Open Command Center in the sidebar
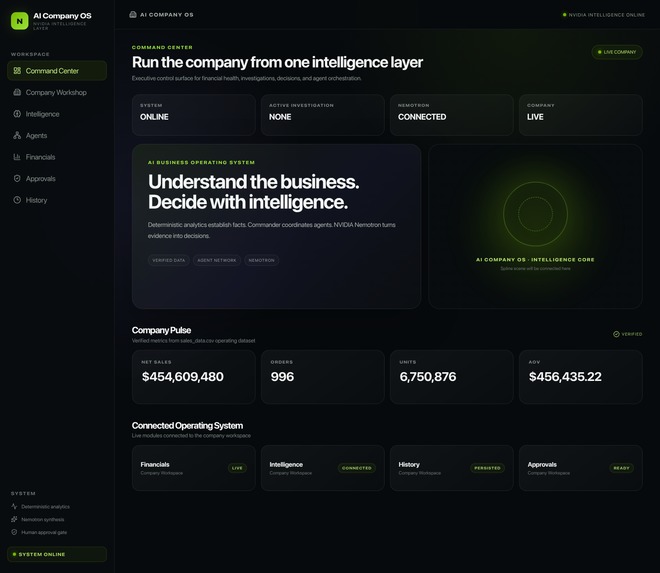This screenshot has width=660, height=573. pyautogui.click(x=57, y=71)
